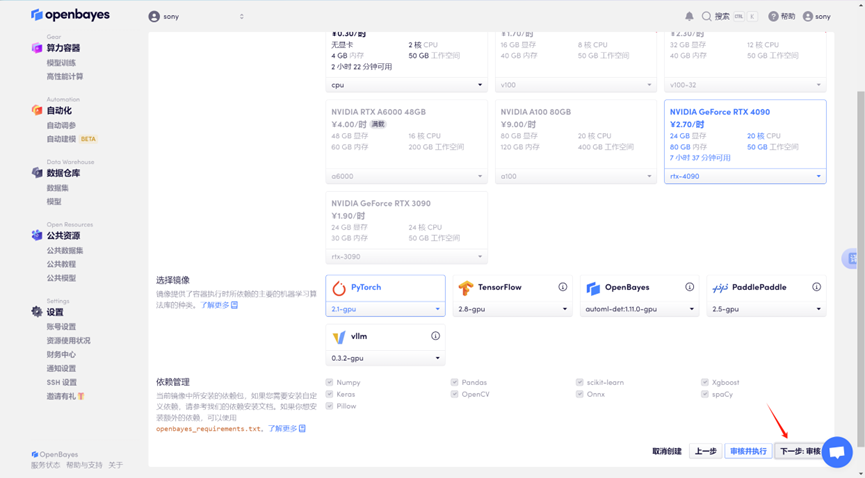The height and width of the screenshot is (478, 865).
Task: Click the 数据仓库 section icon
Action: point(37,173)
